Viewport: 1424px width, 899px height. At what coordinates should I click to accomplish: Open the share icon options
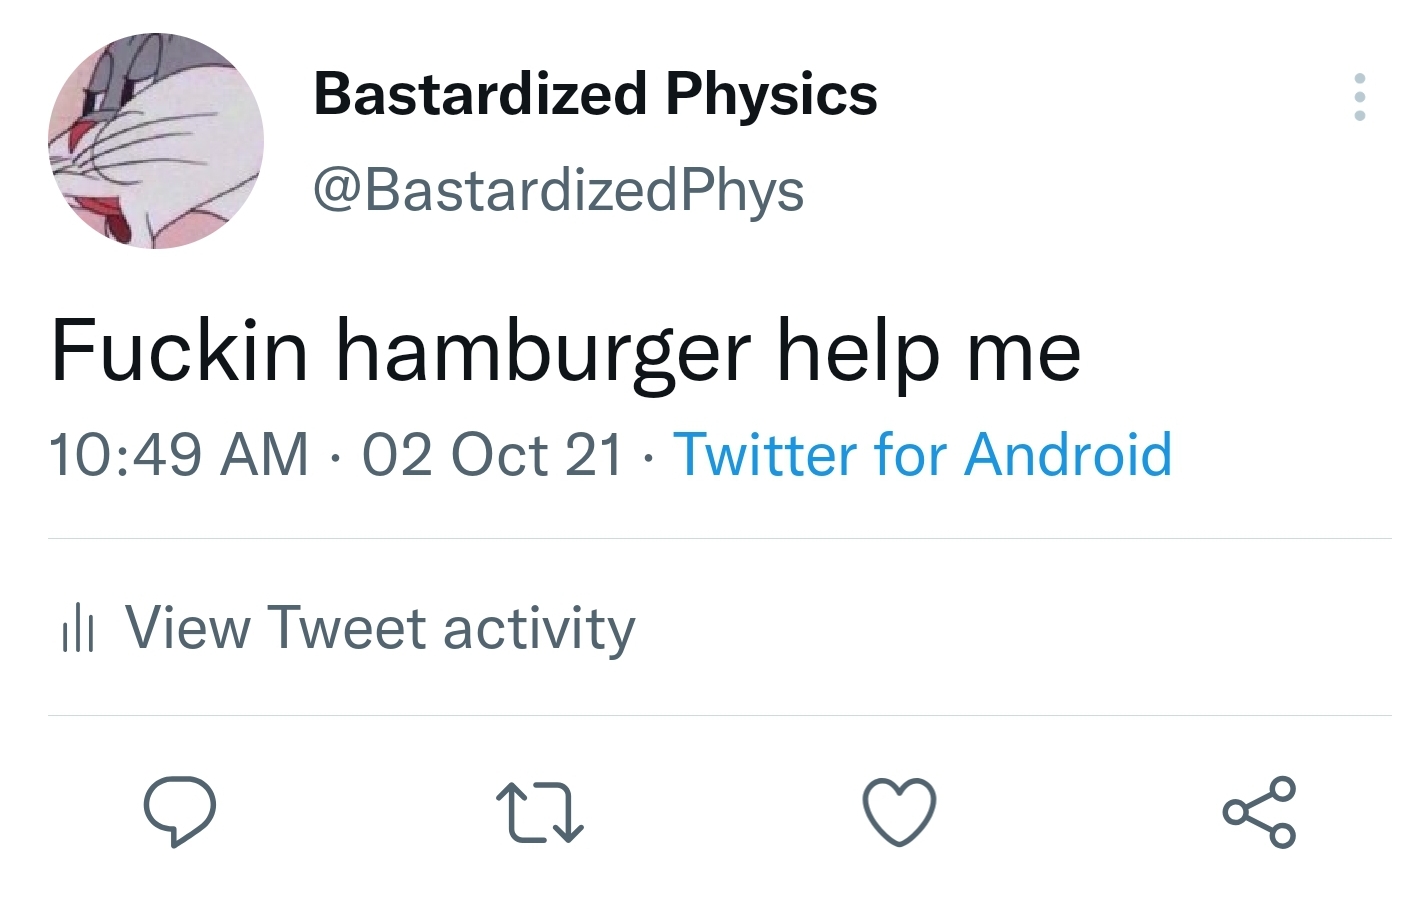(x=1259, y=811)
